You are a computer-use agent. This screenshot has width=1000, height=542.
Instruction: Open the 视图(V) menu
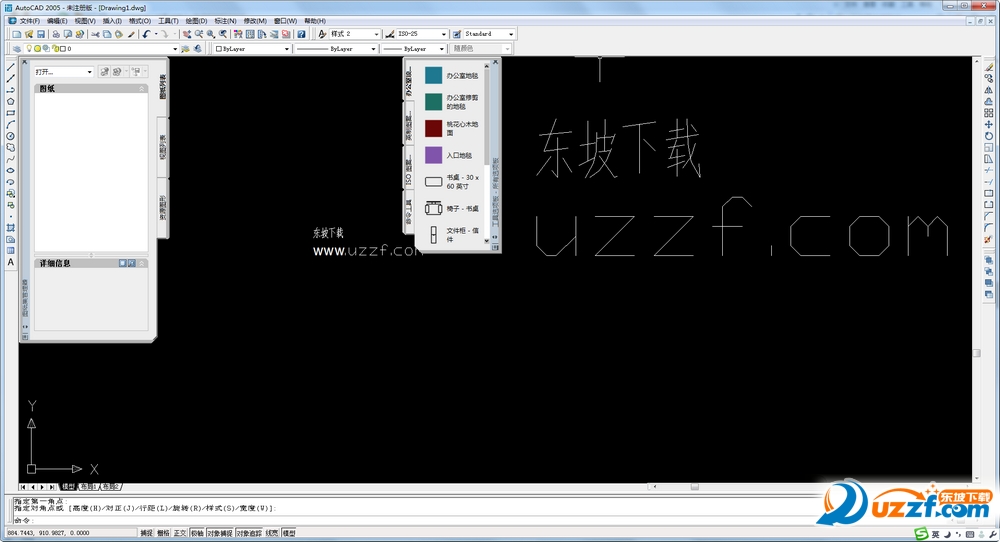pyautogui.click(x=85, y=21)
